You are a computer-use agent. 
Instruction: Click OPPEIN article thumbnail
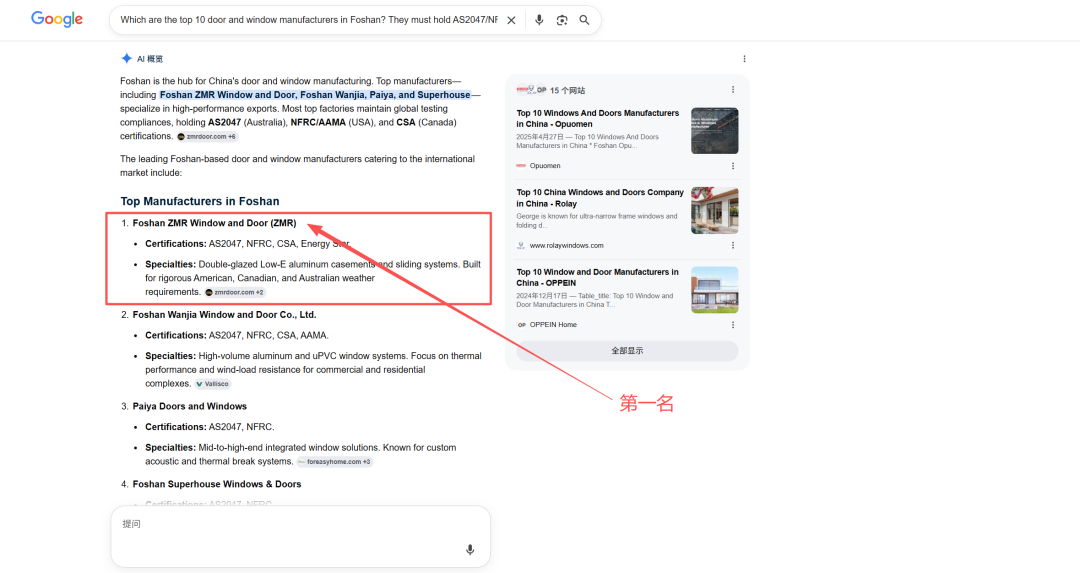tap(714, 290)
